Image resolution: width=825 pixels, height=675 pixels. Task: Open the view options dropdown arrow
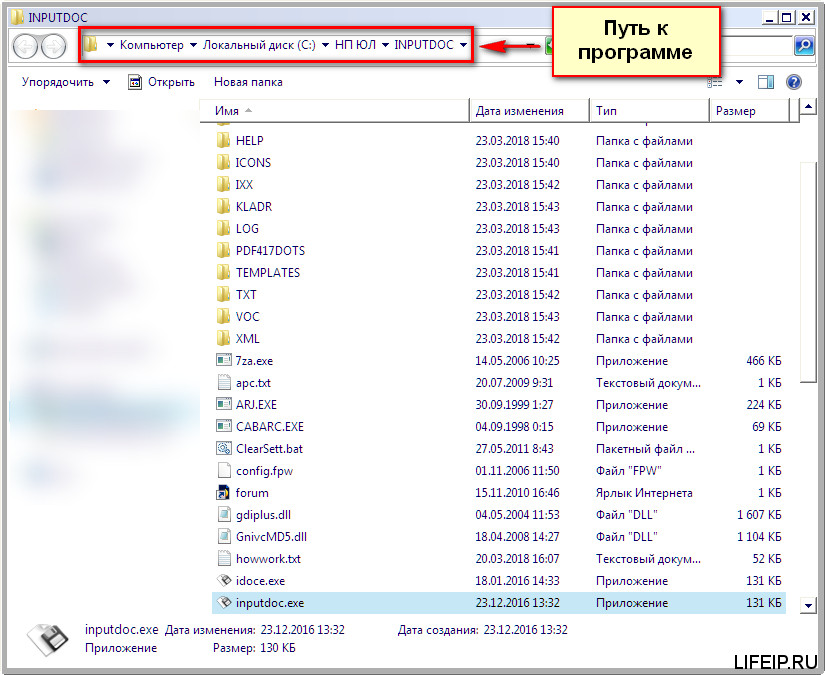click(x=739, y=82)
